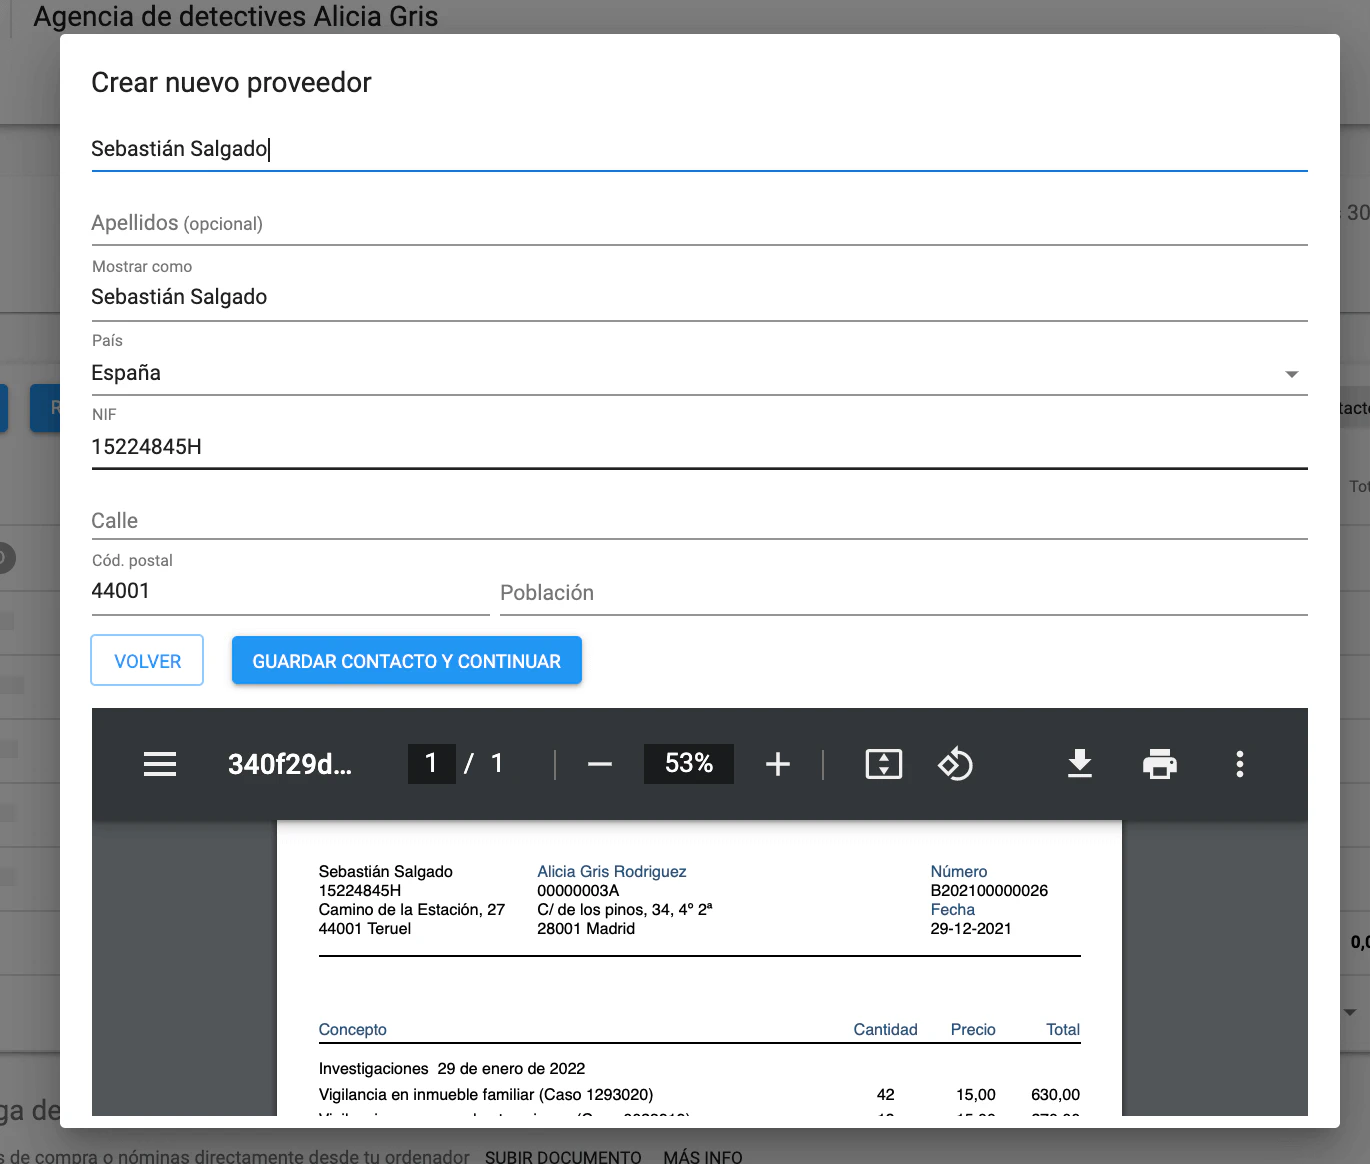The image size is (1370, 1164).
Task: Click the fit-to-page icon in PDF toolbar
Action: [883, 764]
